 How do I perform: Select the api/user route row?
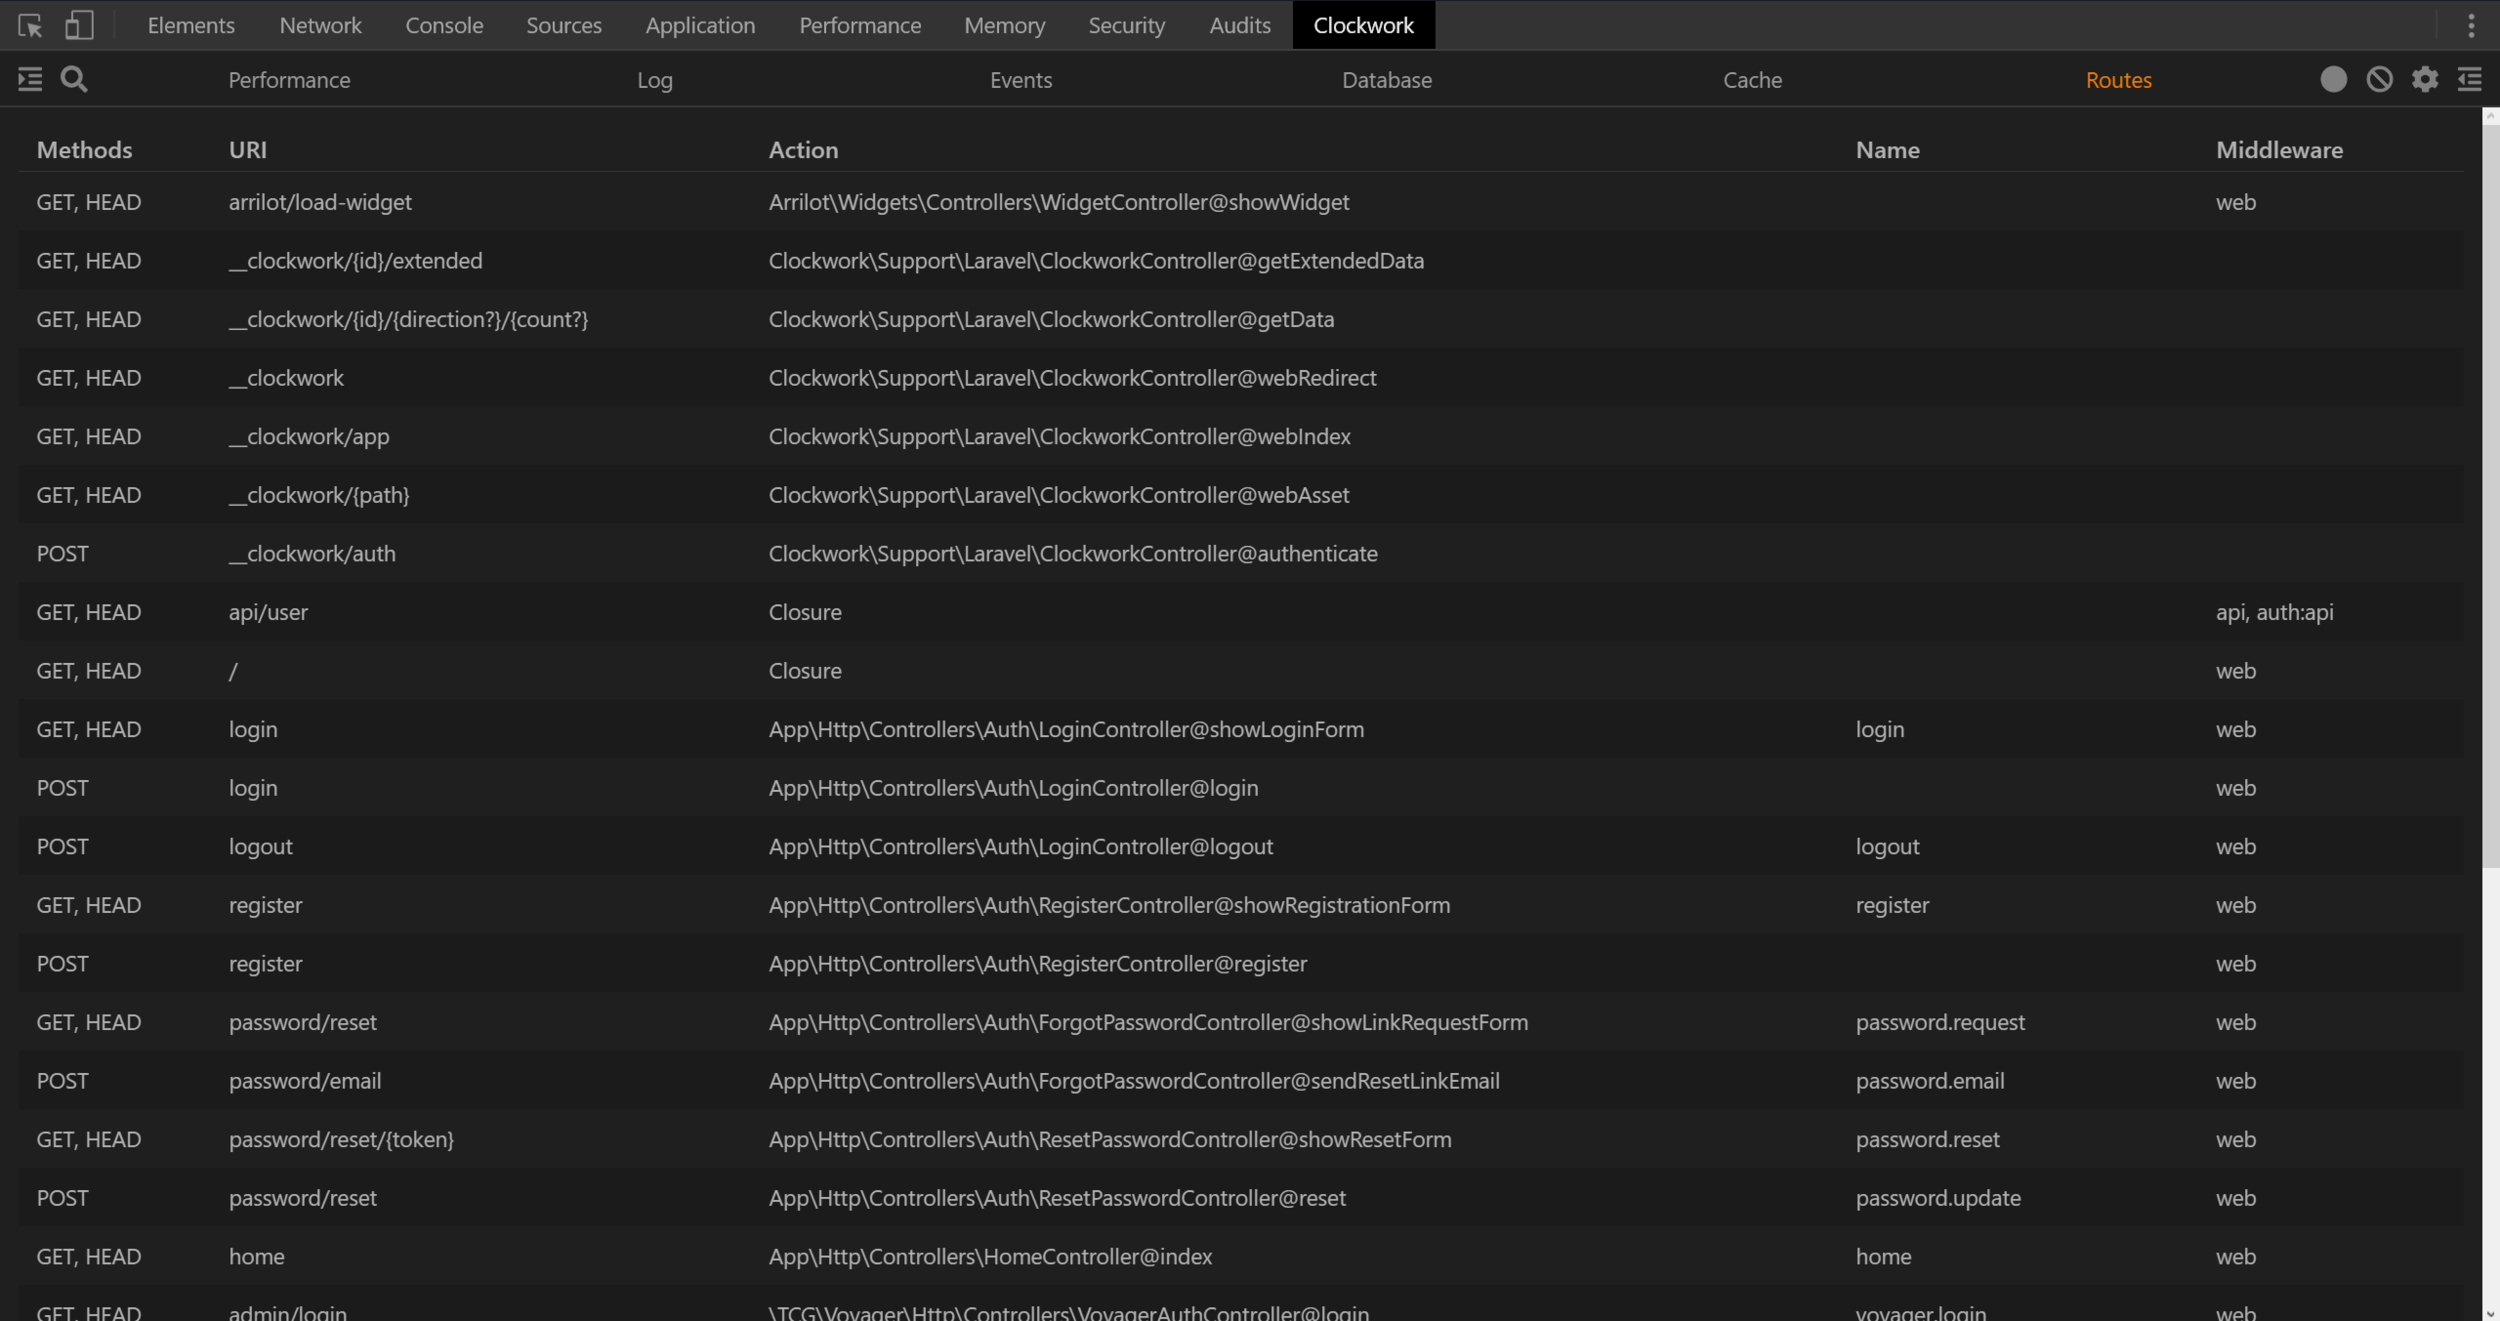[268, 612]
